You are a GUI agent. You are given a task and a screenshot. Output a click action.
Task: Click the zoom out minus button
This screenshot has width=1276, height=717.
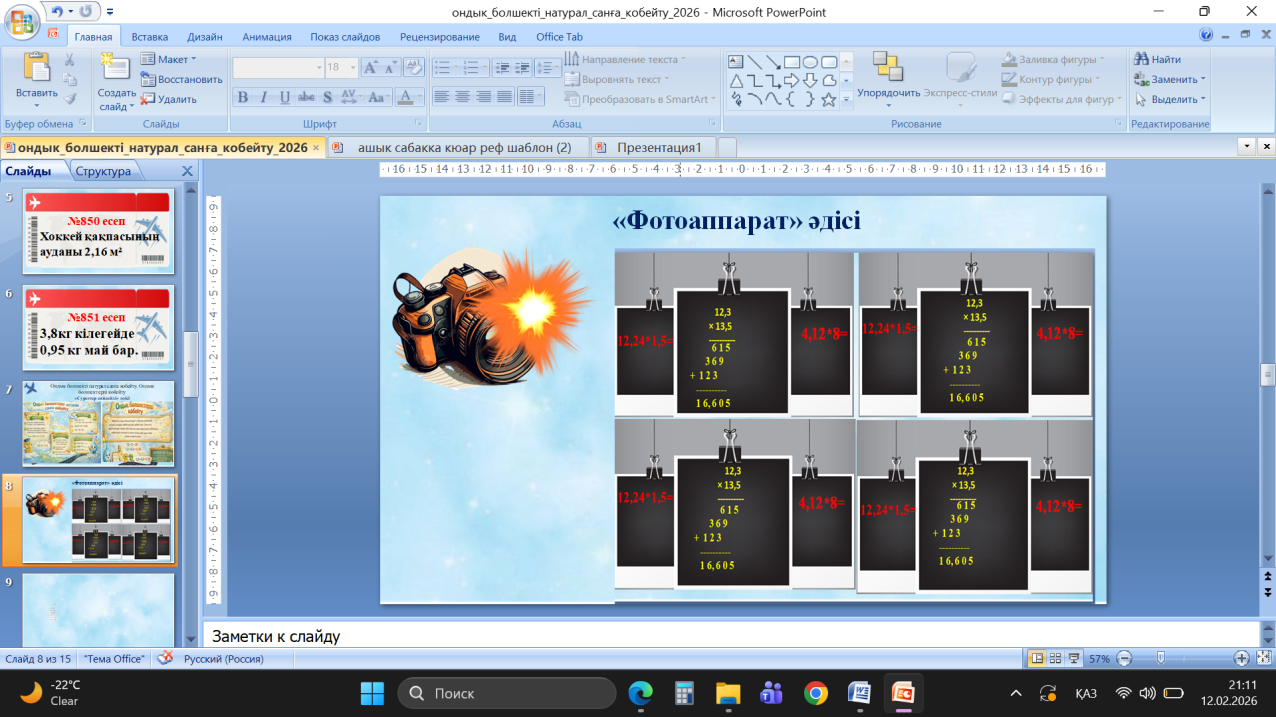(1124, 658)
